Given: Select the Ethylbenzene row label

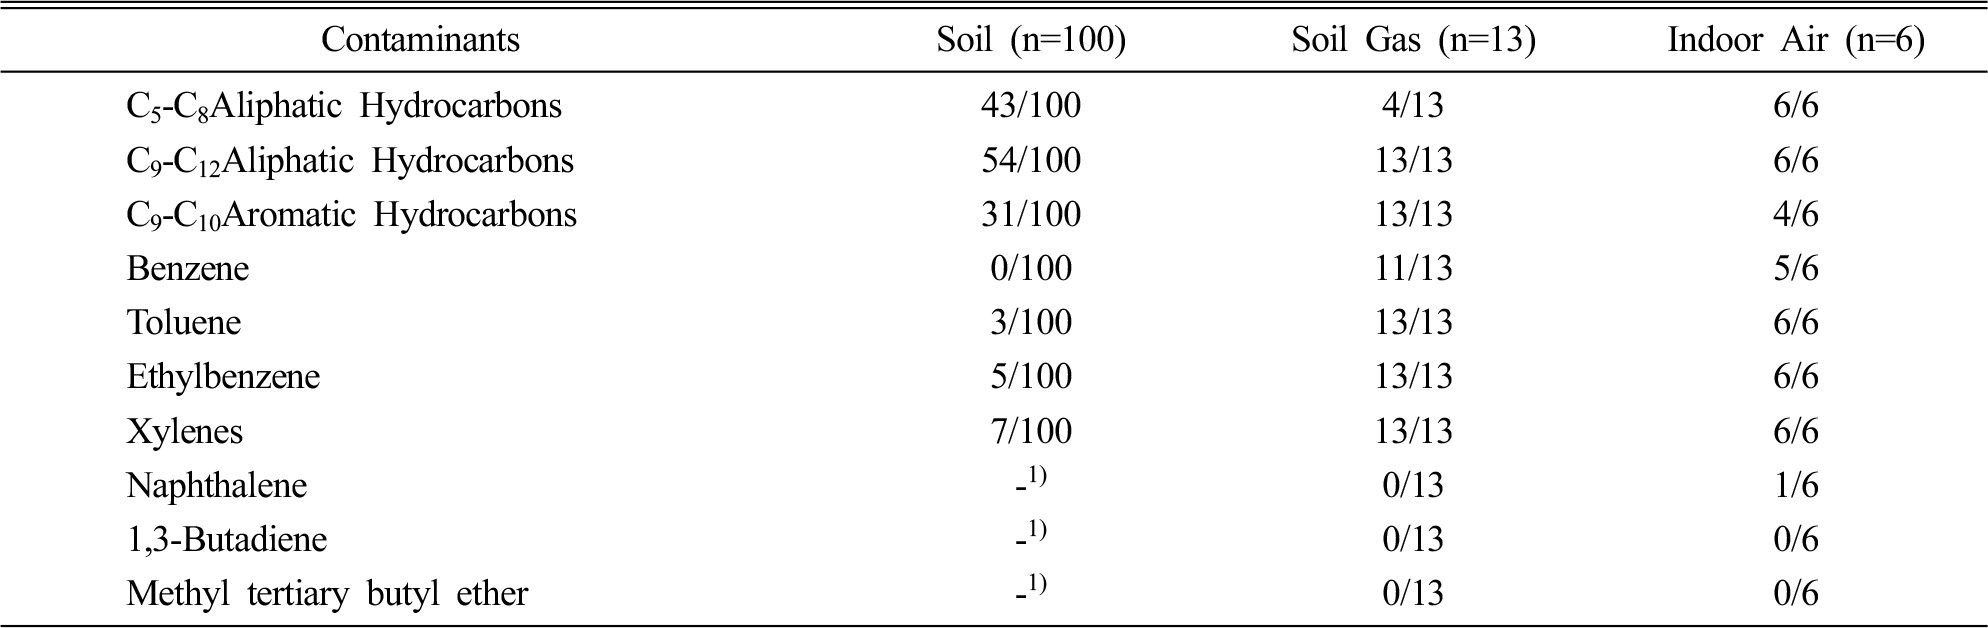Looking at the screenshot, I should pyautogui.click(x=223, y=377).
